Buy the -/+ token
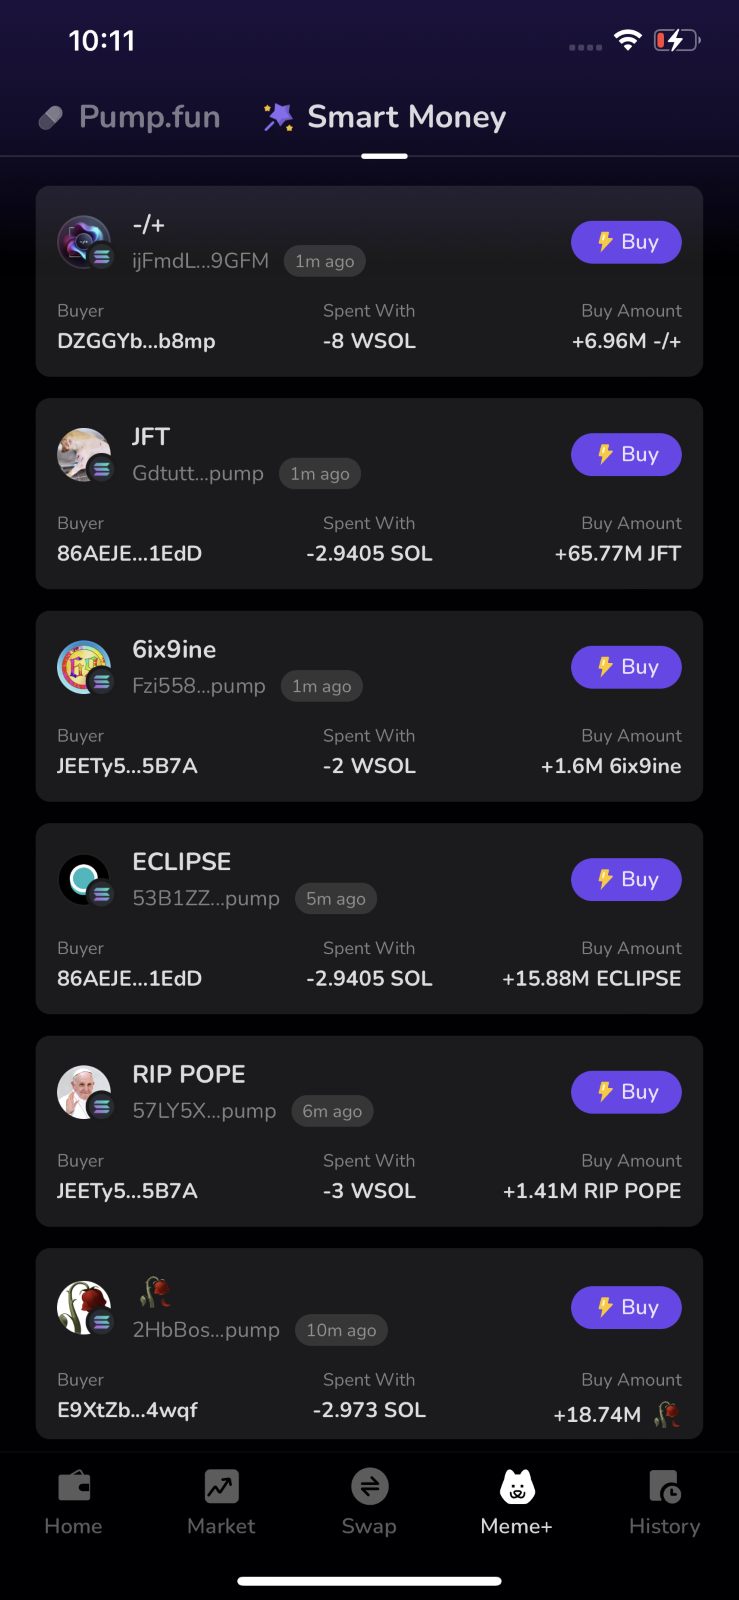 pos(626,242)
